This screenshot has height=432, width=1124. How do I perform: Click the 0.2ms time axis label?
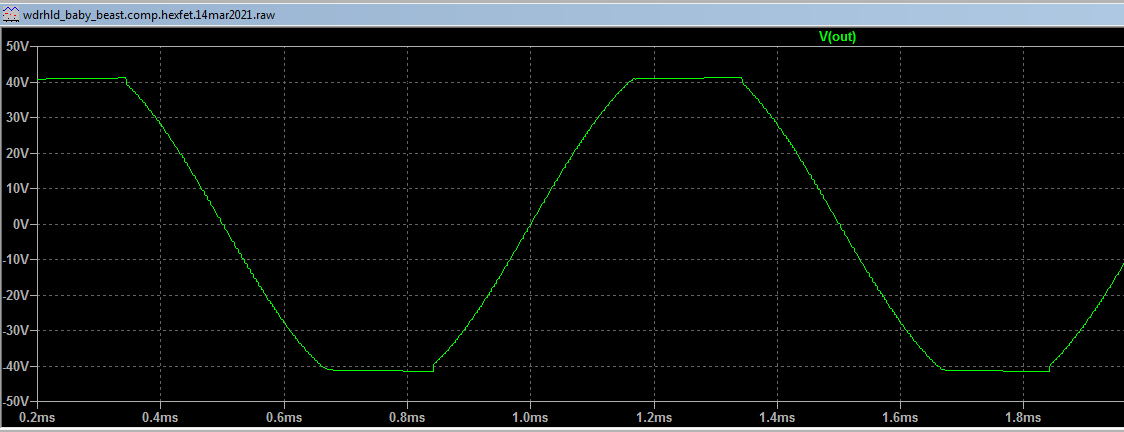tap(37, 417)
